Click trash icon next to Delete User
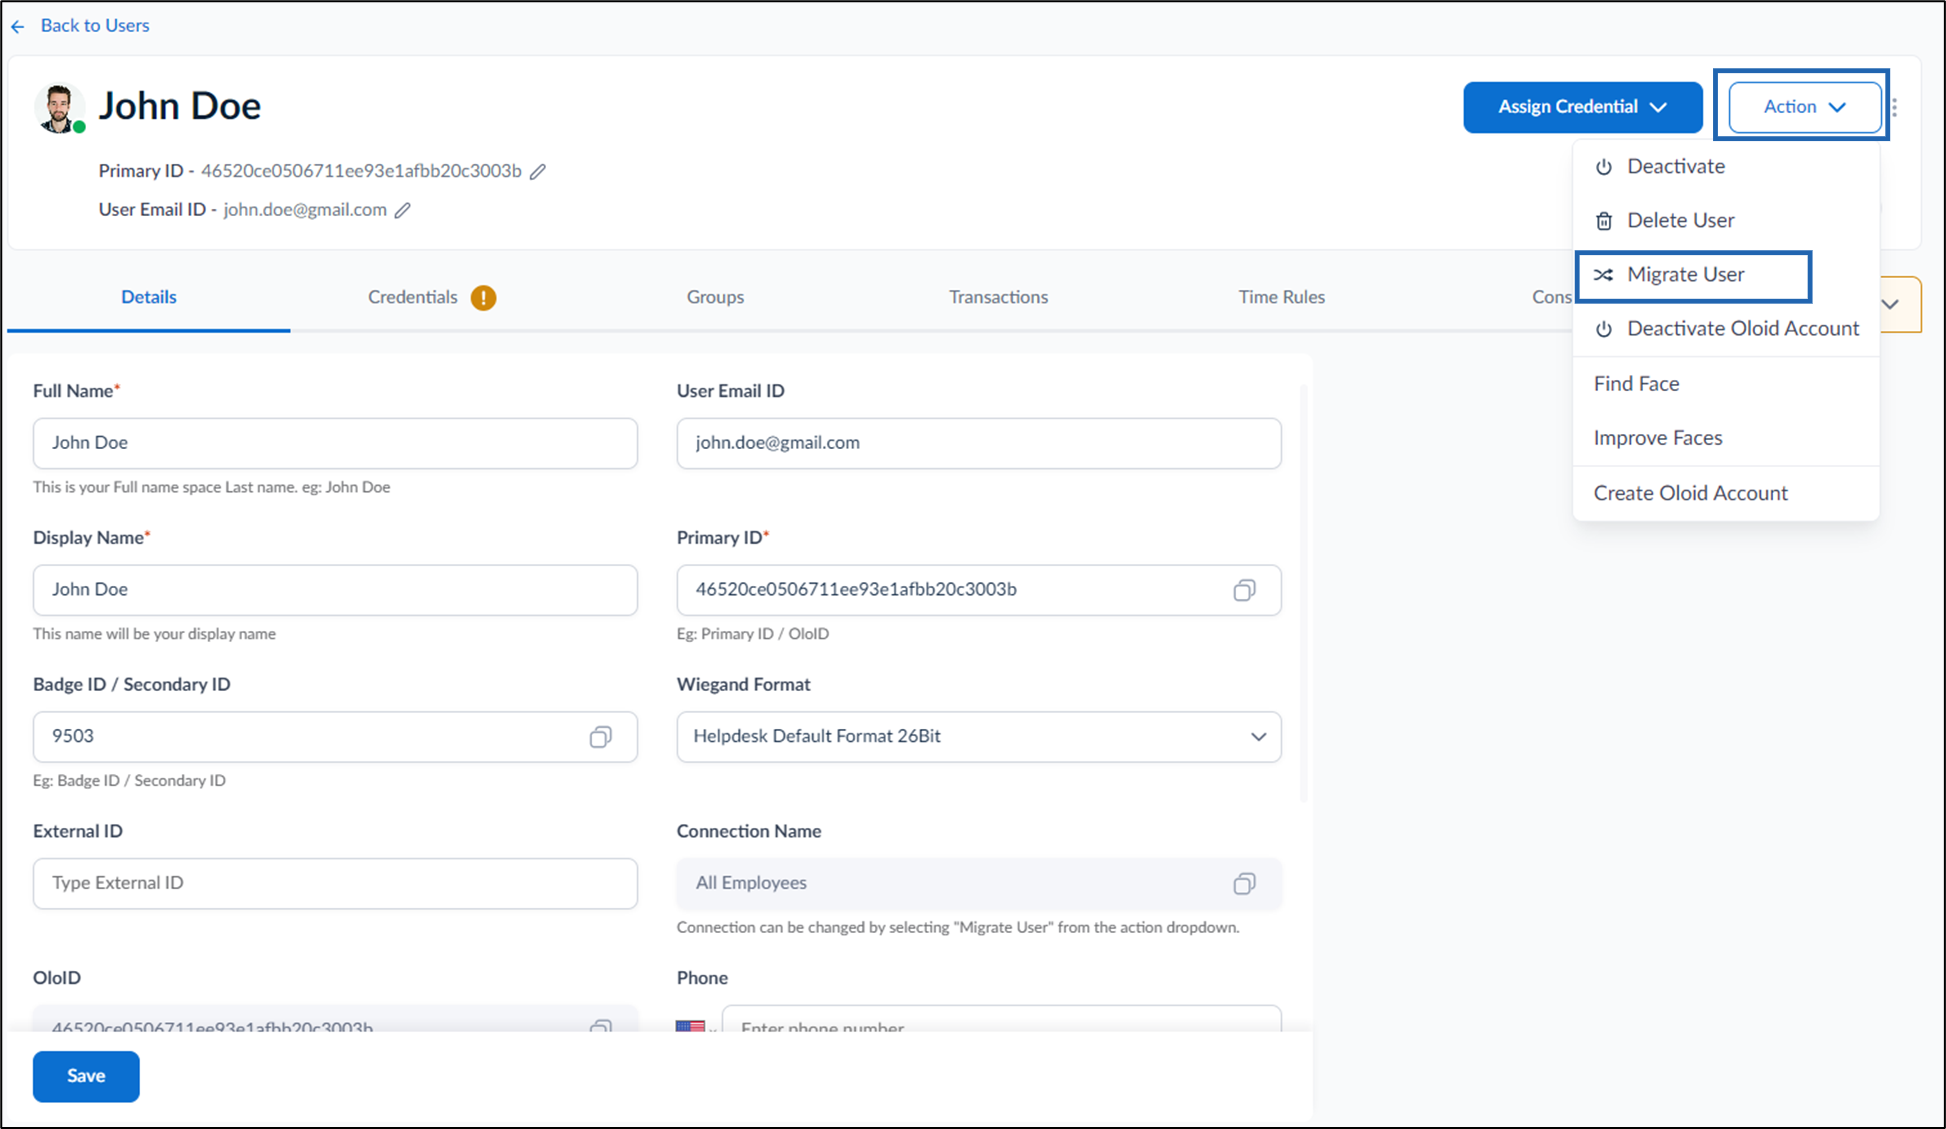The height and width of the screenshot is (1129, 1946). (x=1604, y=221)
